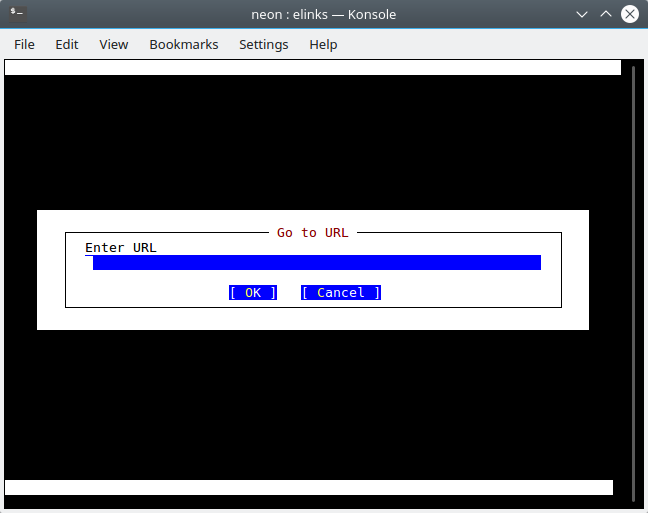This screenshot has width=648, height=513.
Task: Click the 'Enter URL' label
Action: 121,248
